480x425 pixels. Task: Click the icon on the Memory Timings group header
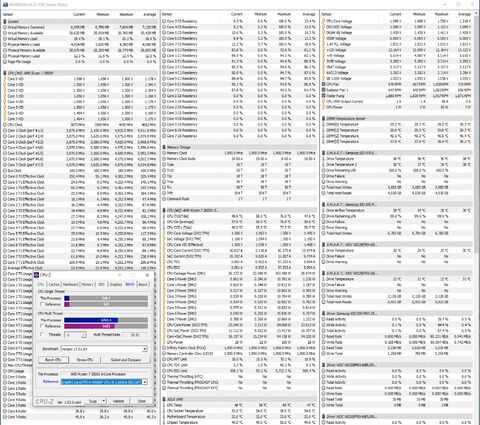tap(164, 147)
